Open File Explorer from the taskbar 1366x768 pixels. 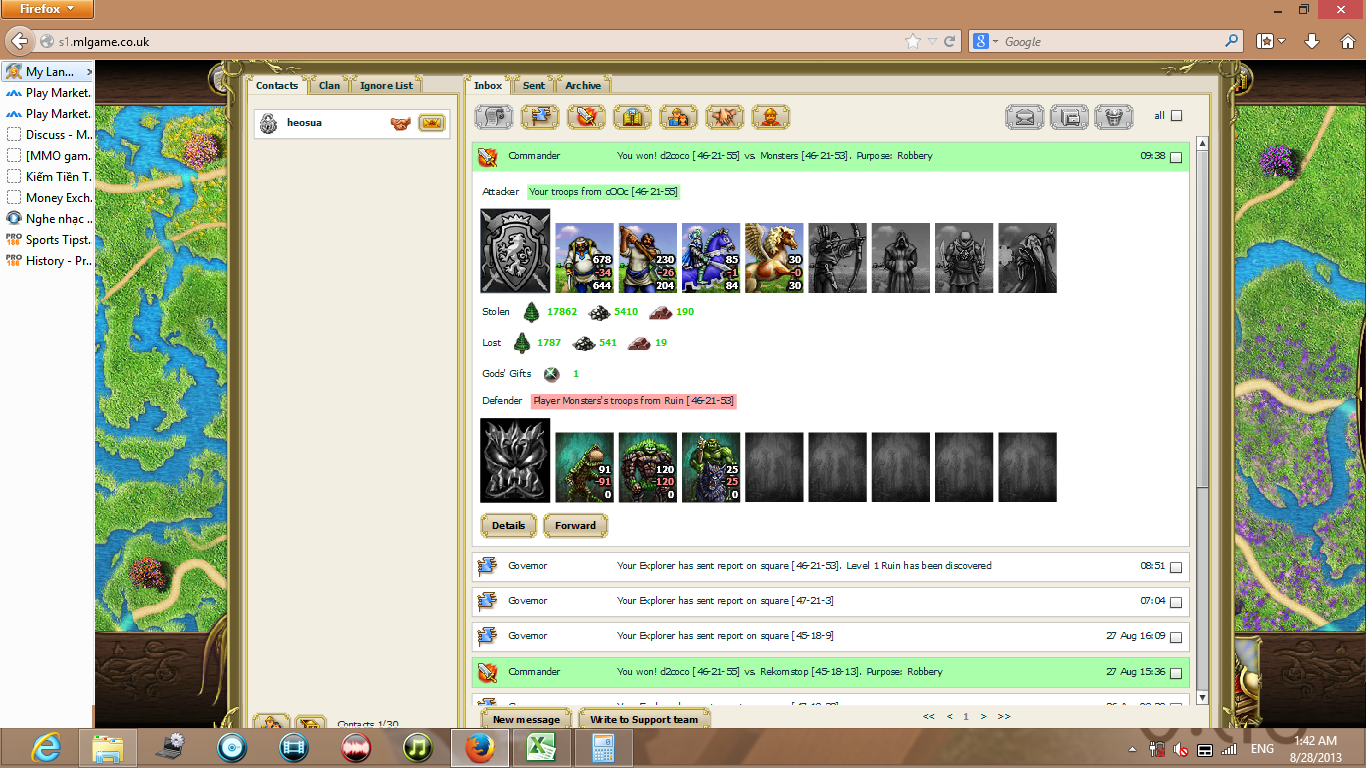click(x=107, y=748)
